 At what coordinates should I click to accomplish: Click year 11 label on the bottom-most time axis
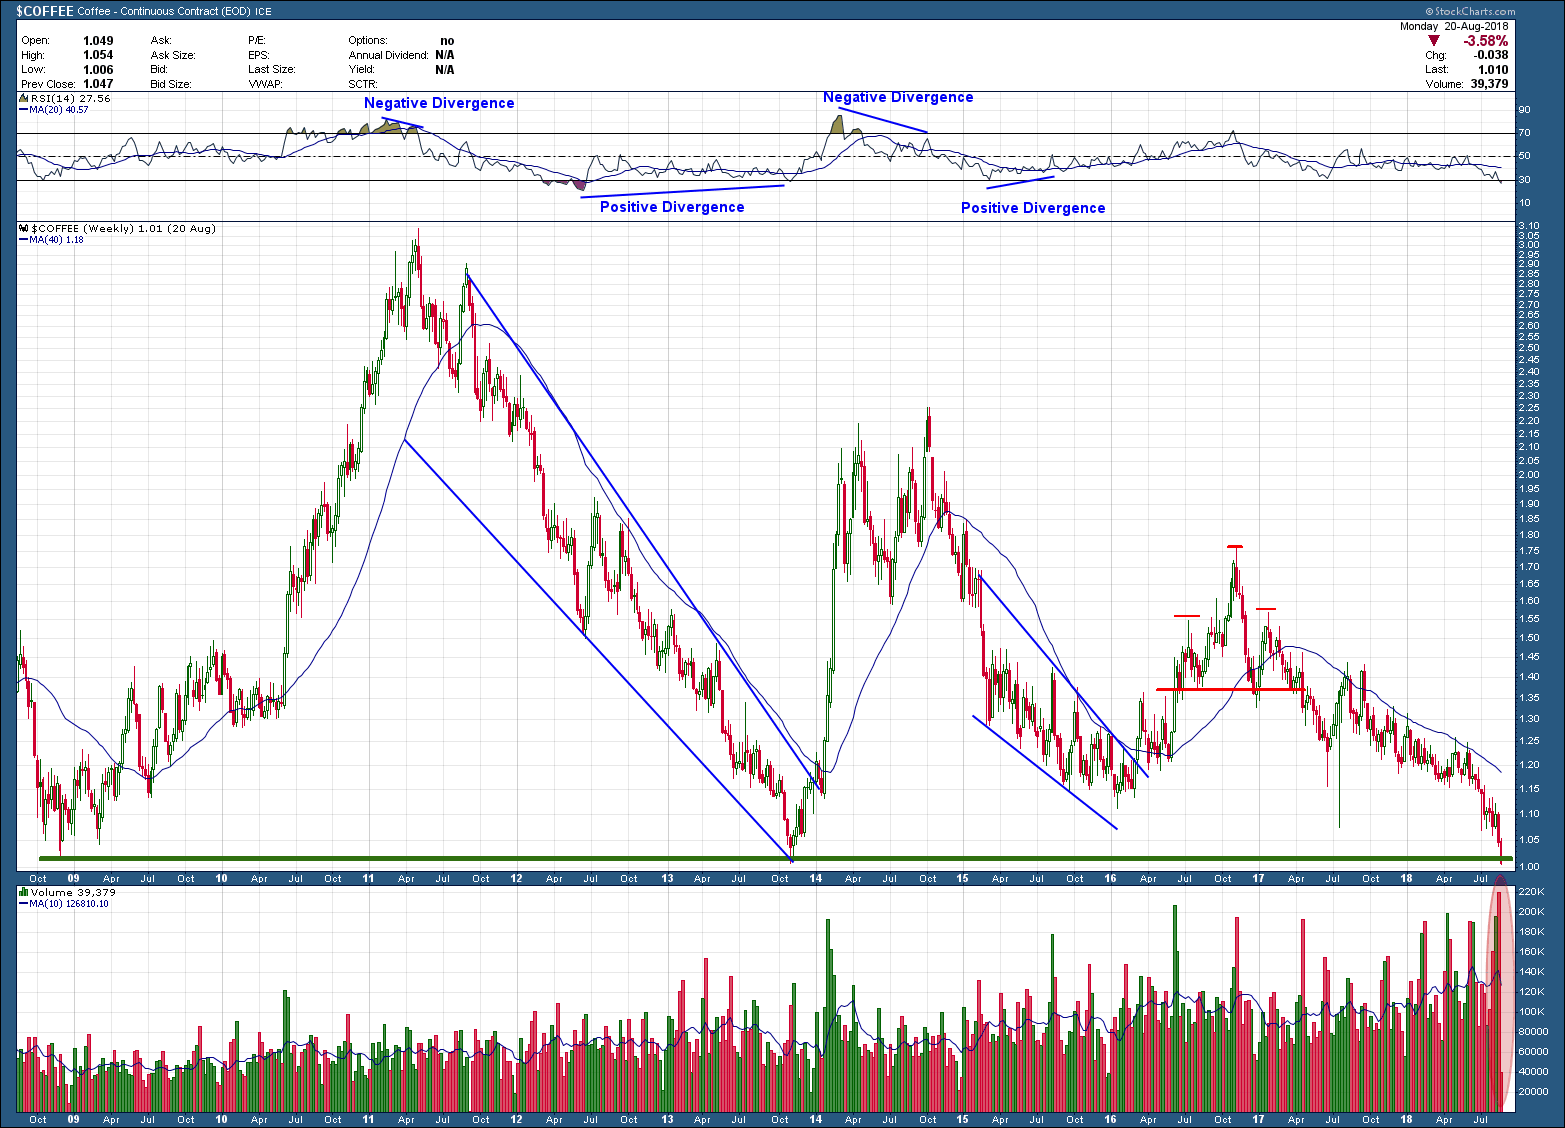pos(368,1120)
